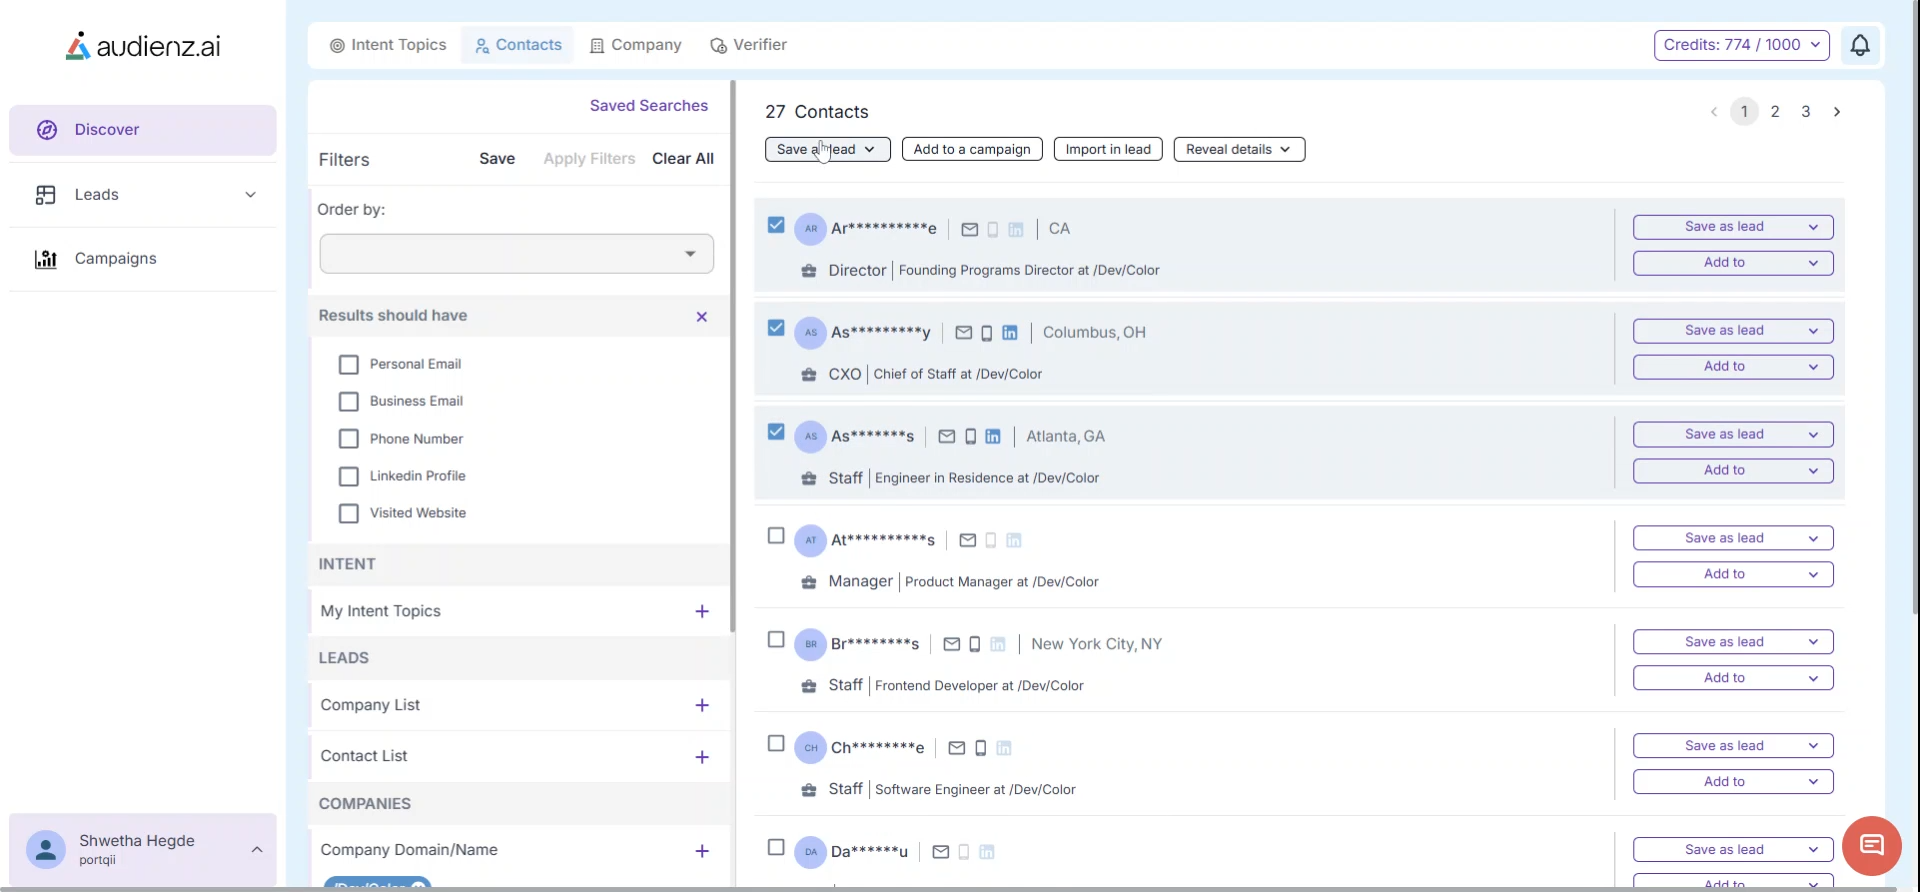Screen dimensions: 1920x892
Task: Select the Product Manager contact checkbox
Action: 776,536
